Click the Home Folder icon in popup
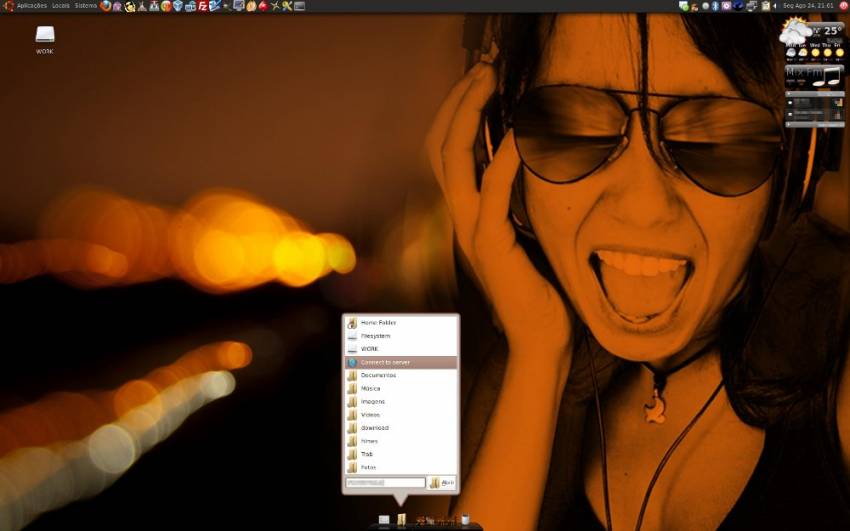This screenshot has height=531, width=850. (x=352, y=323)
